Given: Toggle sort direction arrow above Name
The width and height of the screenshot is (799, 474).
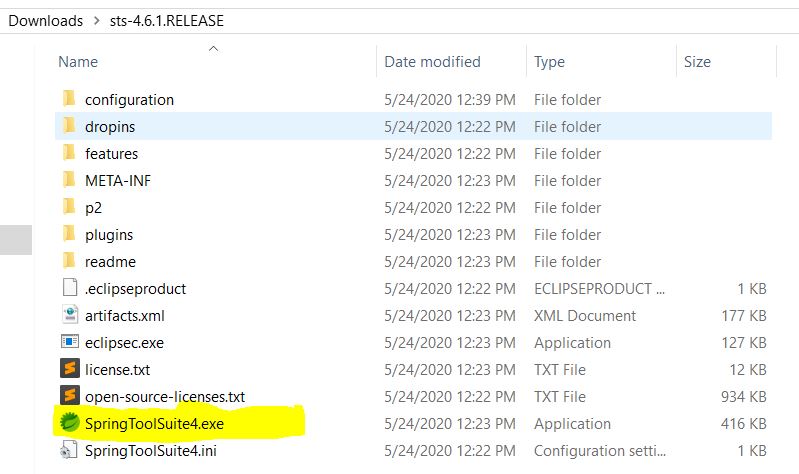Looking at the screenshot, I should pos(214,48).
